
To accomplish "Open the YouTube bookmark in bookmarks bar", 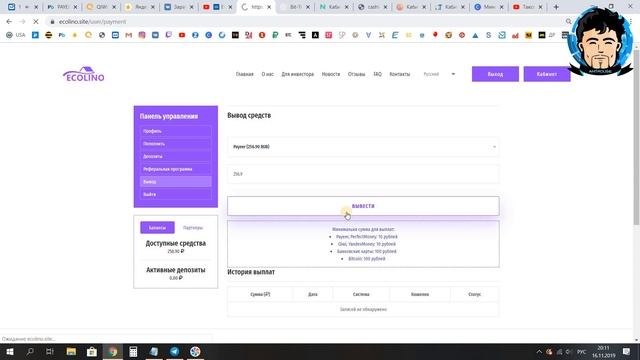I will (182, 35).
